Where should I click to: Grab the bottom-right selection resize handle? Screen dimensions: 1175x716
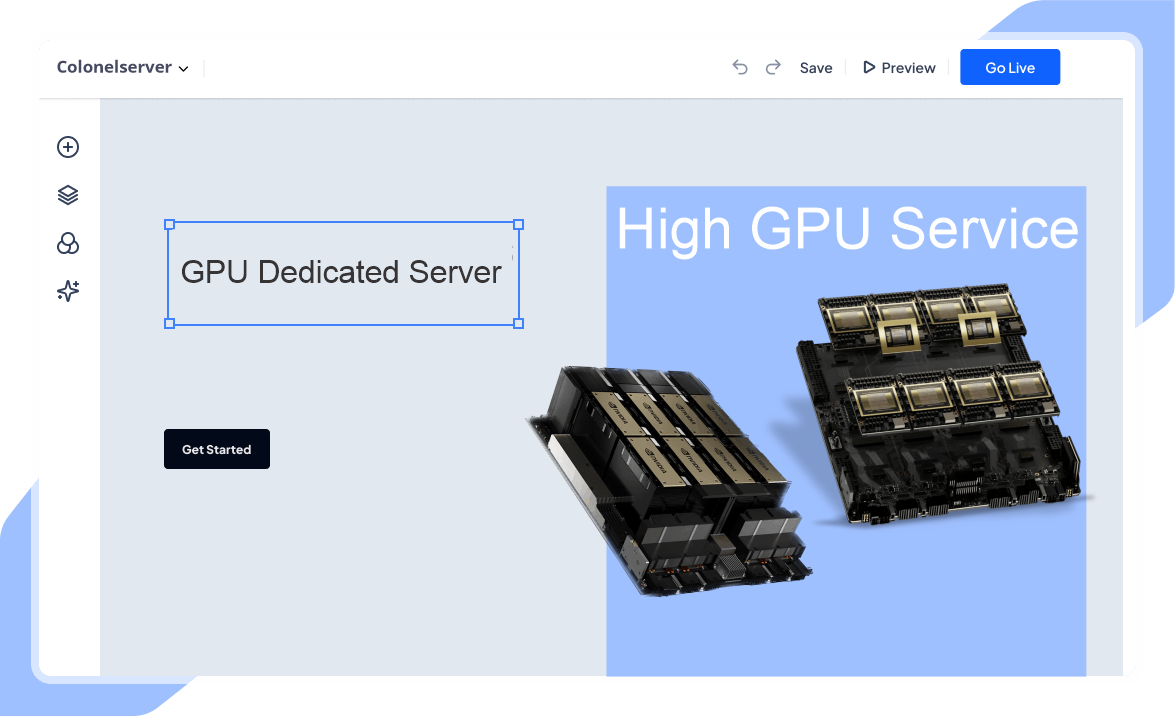click(518, 323)
